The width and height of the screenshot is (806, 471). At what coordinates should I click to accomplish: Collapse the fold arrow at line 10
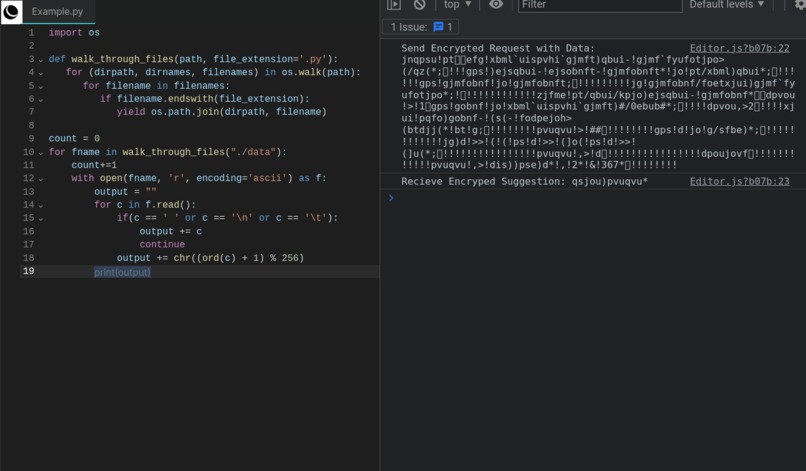tap(41, 153)
